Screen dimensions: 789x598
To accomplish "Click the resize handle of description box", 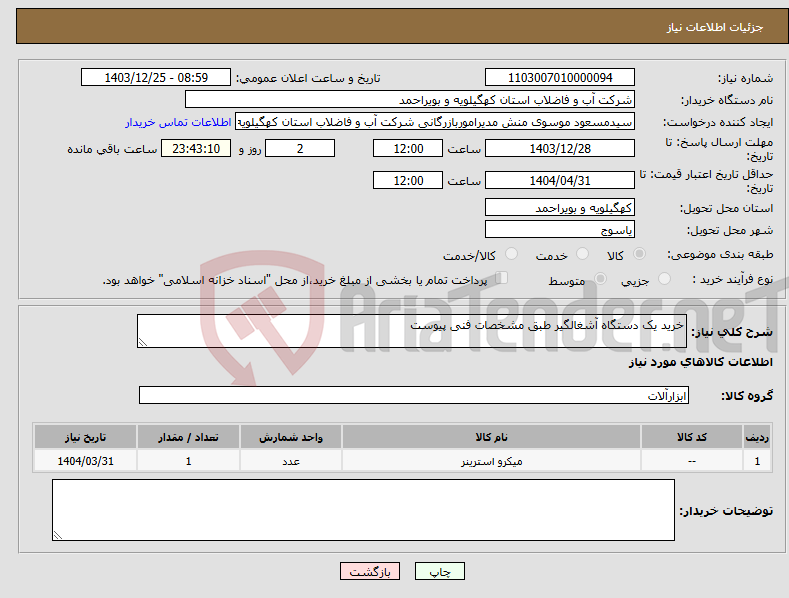I will click(142, 342).
